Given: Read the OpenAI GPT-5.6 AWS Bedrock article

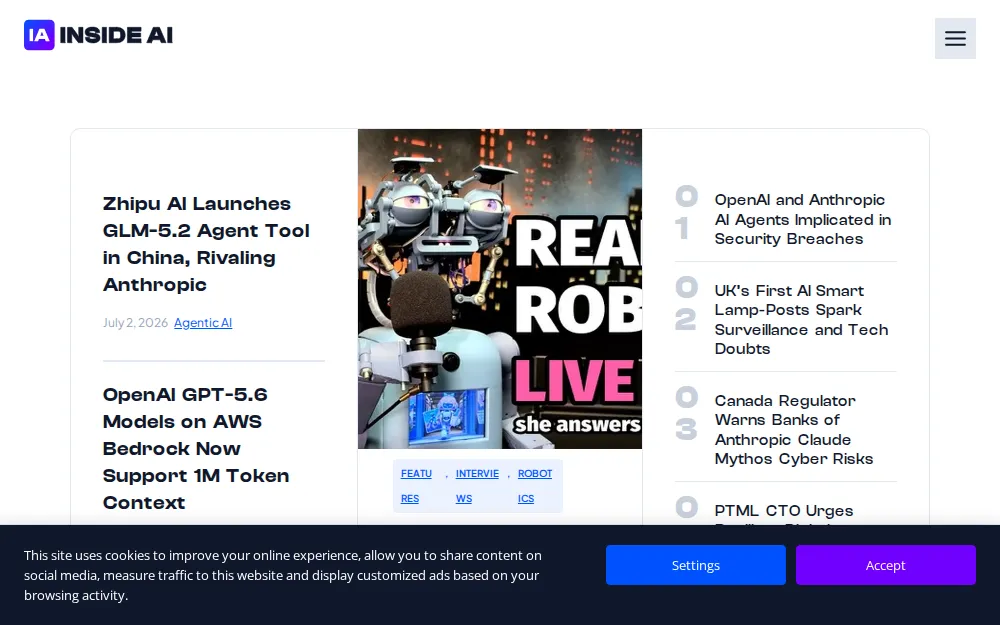Looking at the screenshot, I should (x=196, y=448).
